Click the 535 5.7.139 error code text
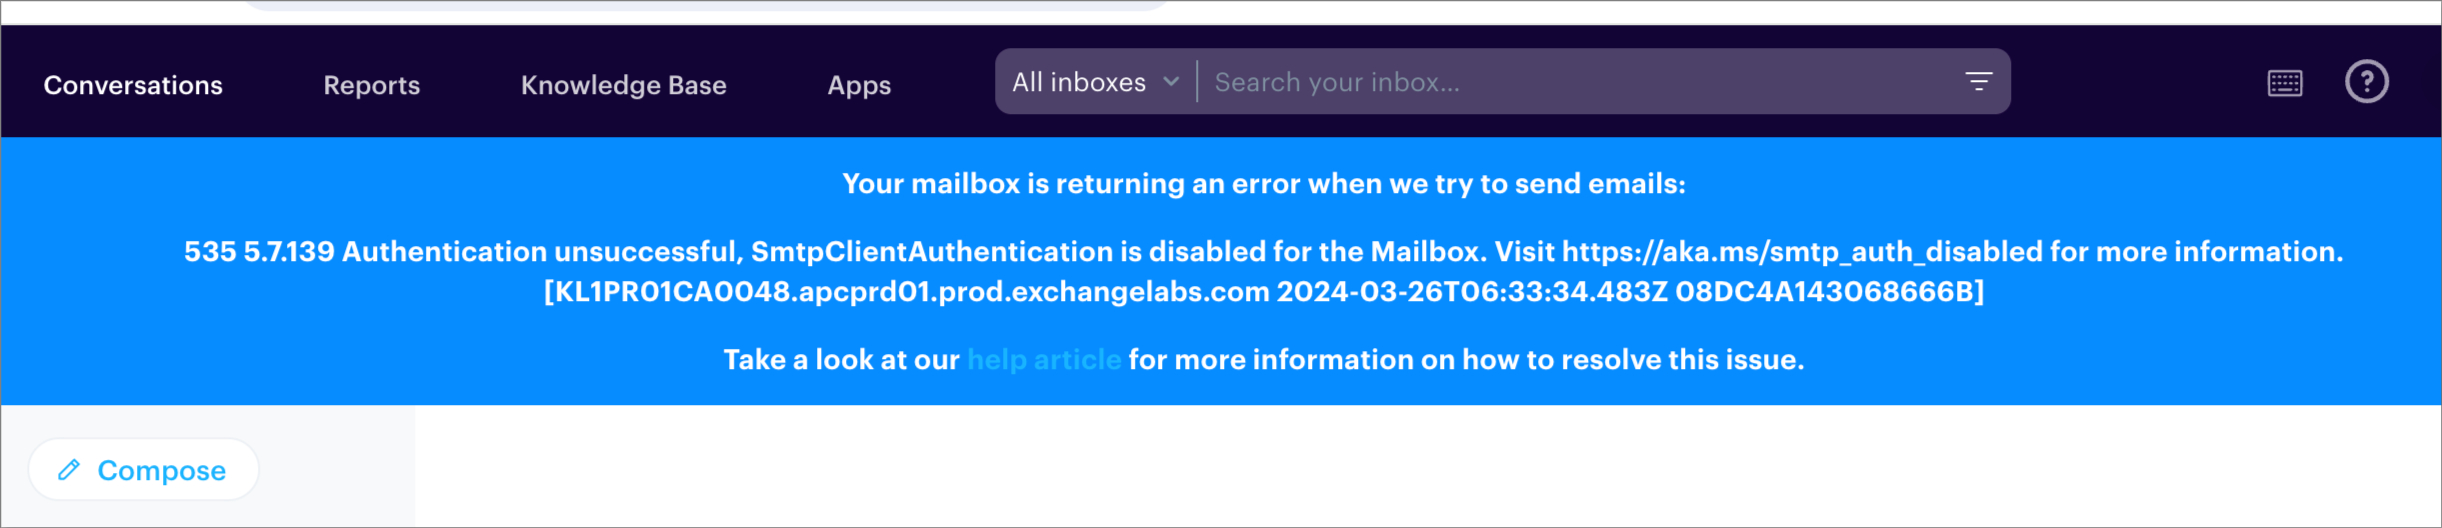Viewport: 2442px width, 528px height. [259, 251]
